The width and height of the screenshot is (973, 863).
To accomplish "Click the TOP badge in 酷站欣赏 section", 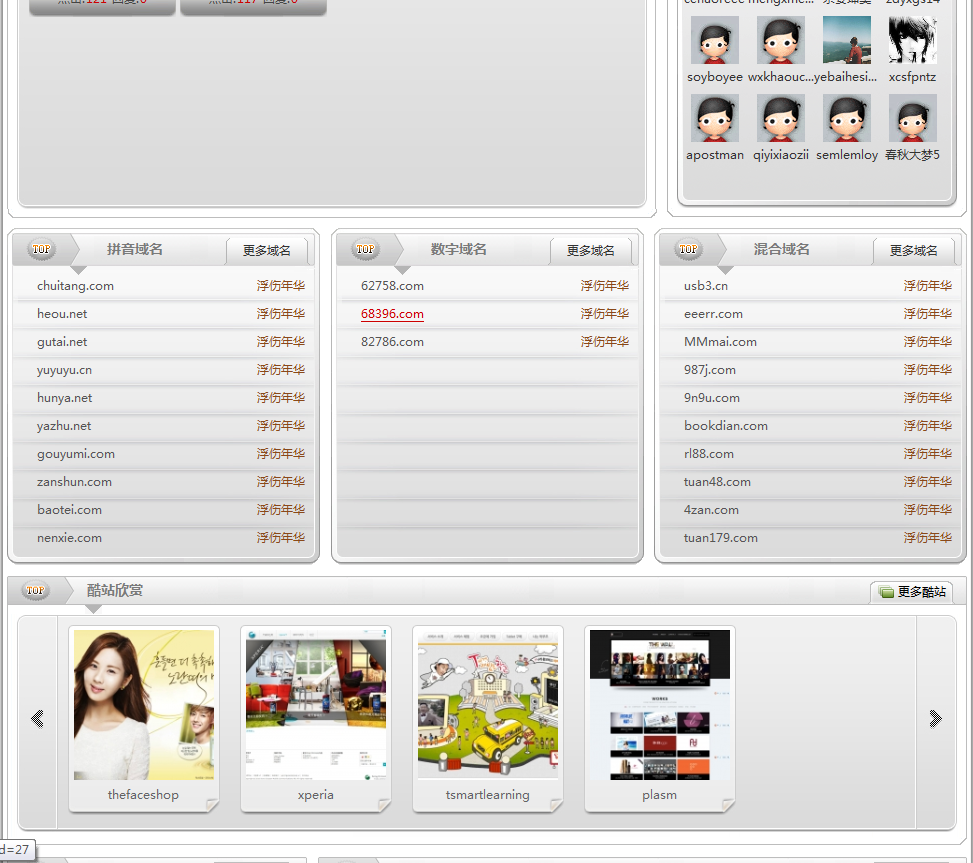I will click(35, 591).
